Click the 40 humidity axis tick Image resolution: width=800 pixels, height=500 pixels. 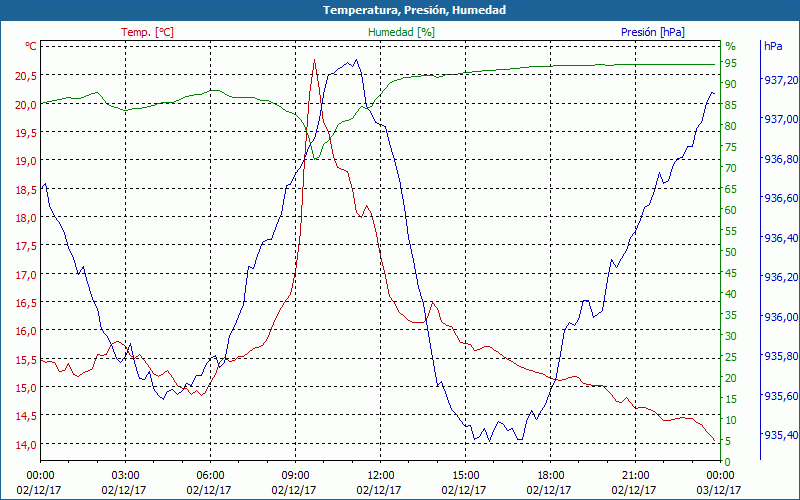pyautogui.click(x=731, y=294)
